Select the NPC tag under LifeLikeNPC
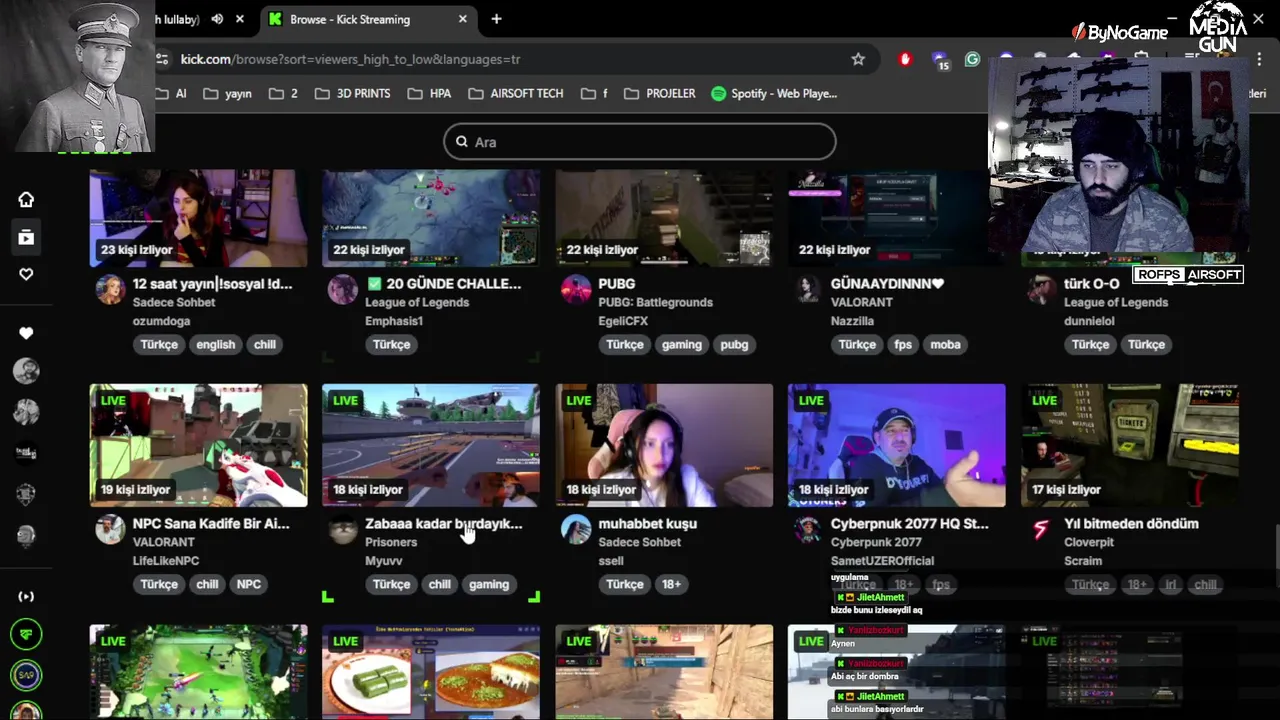1280x720 pixels. coord(248,584)
